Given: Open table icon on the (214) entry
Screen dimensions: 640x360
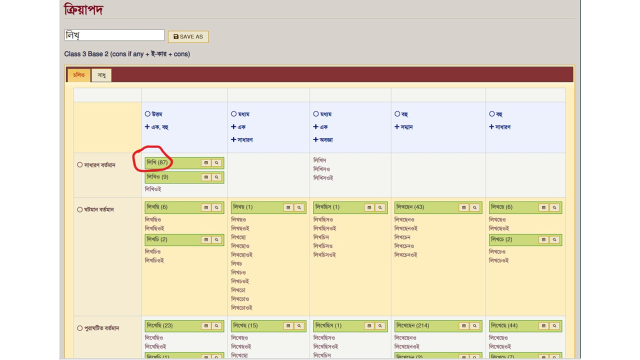Looking at the screenshot, I should (464, 326).
